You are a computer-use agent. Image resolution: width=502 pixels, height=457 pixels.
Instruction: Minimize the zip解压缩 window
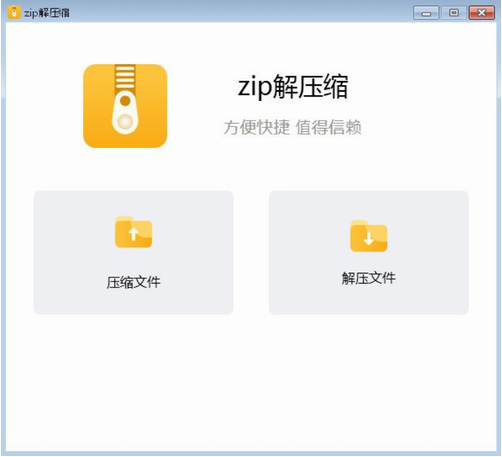click(x=426, y=13)
